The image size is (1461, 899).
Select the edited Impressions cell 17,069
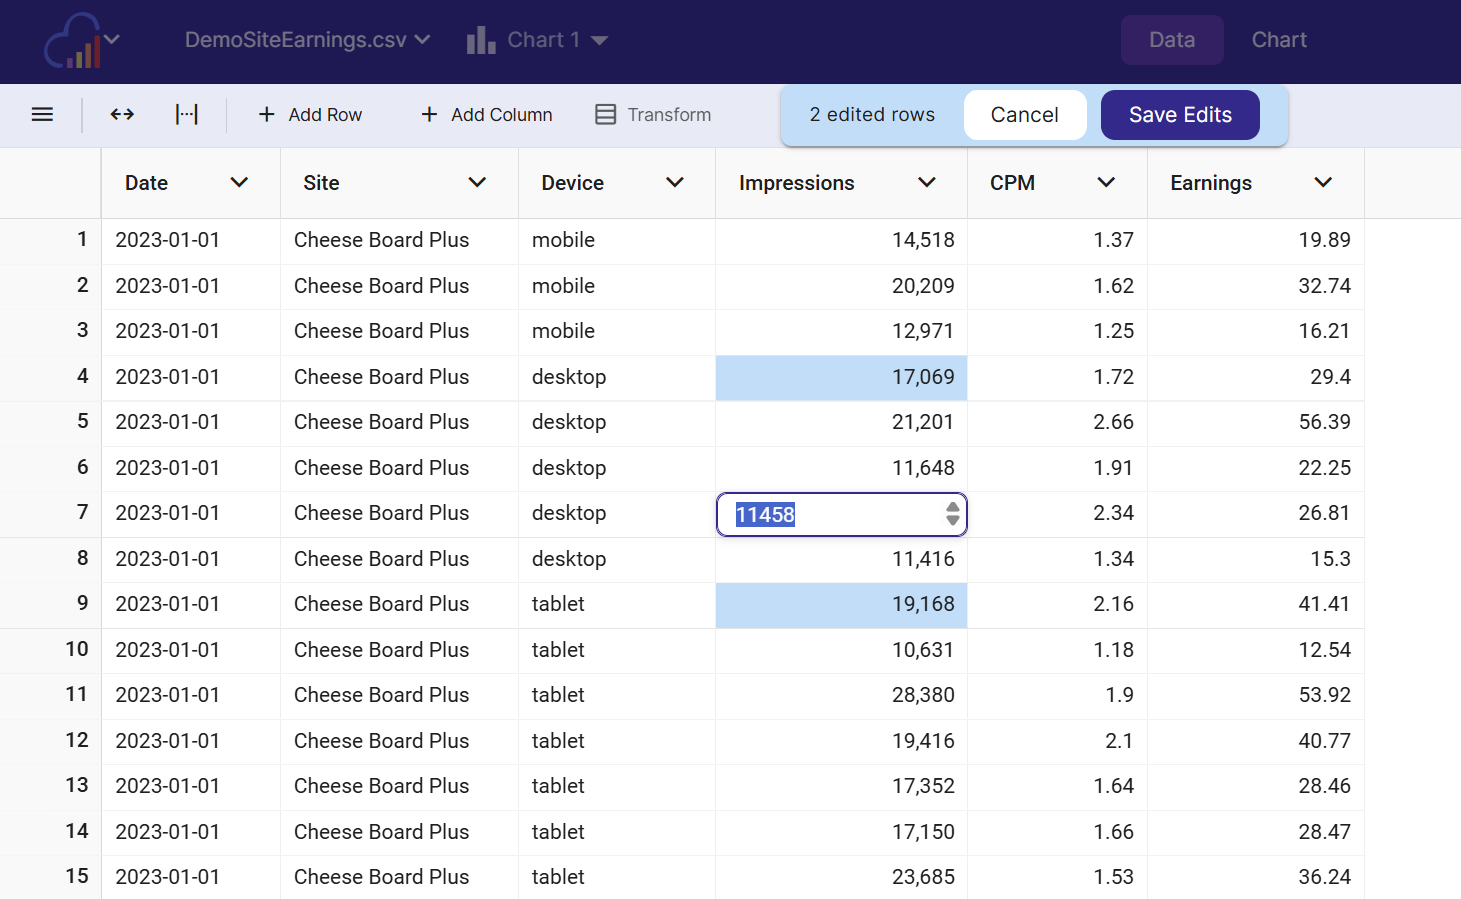(841, 377)
